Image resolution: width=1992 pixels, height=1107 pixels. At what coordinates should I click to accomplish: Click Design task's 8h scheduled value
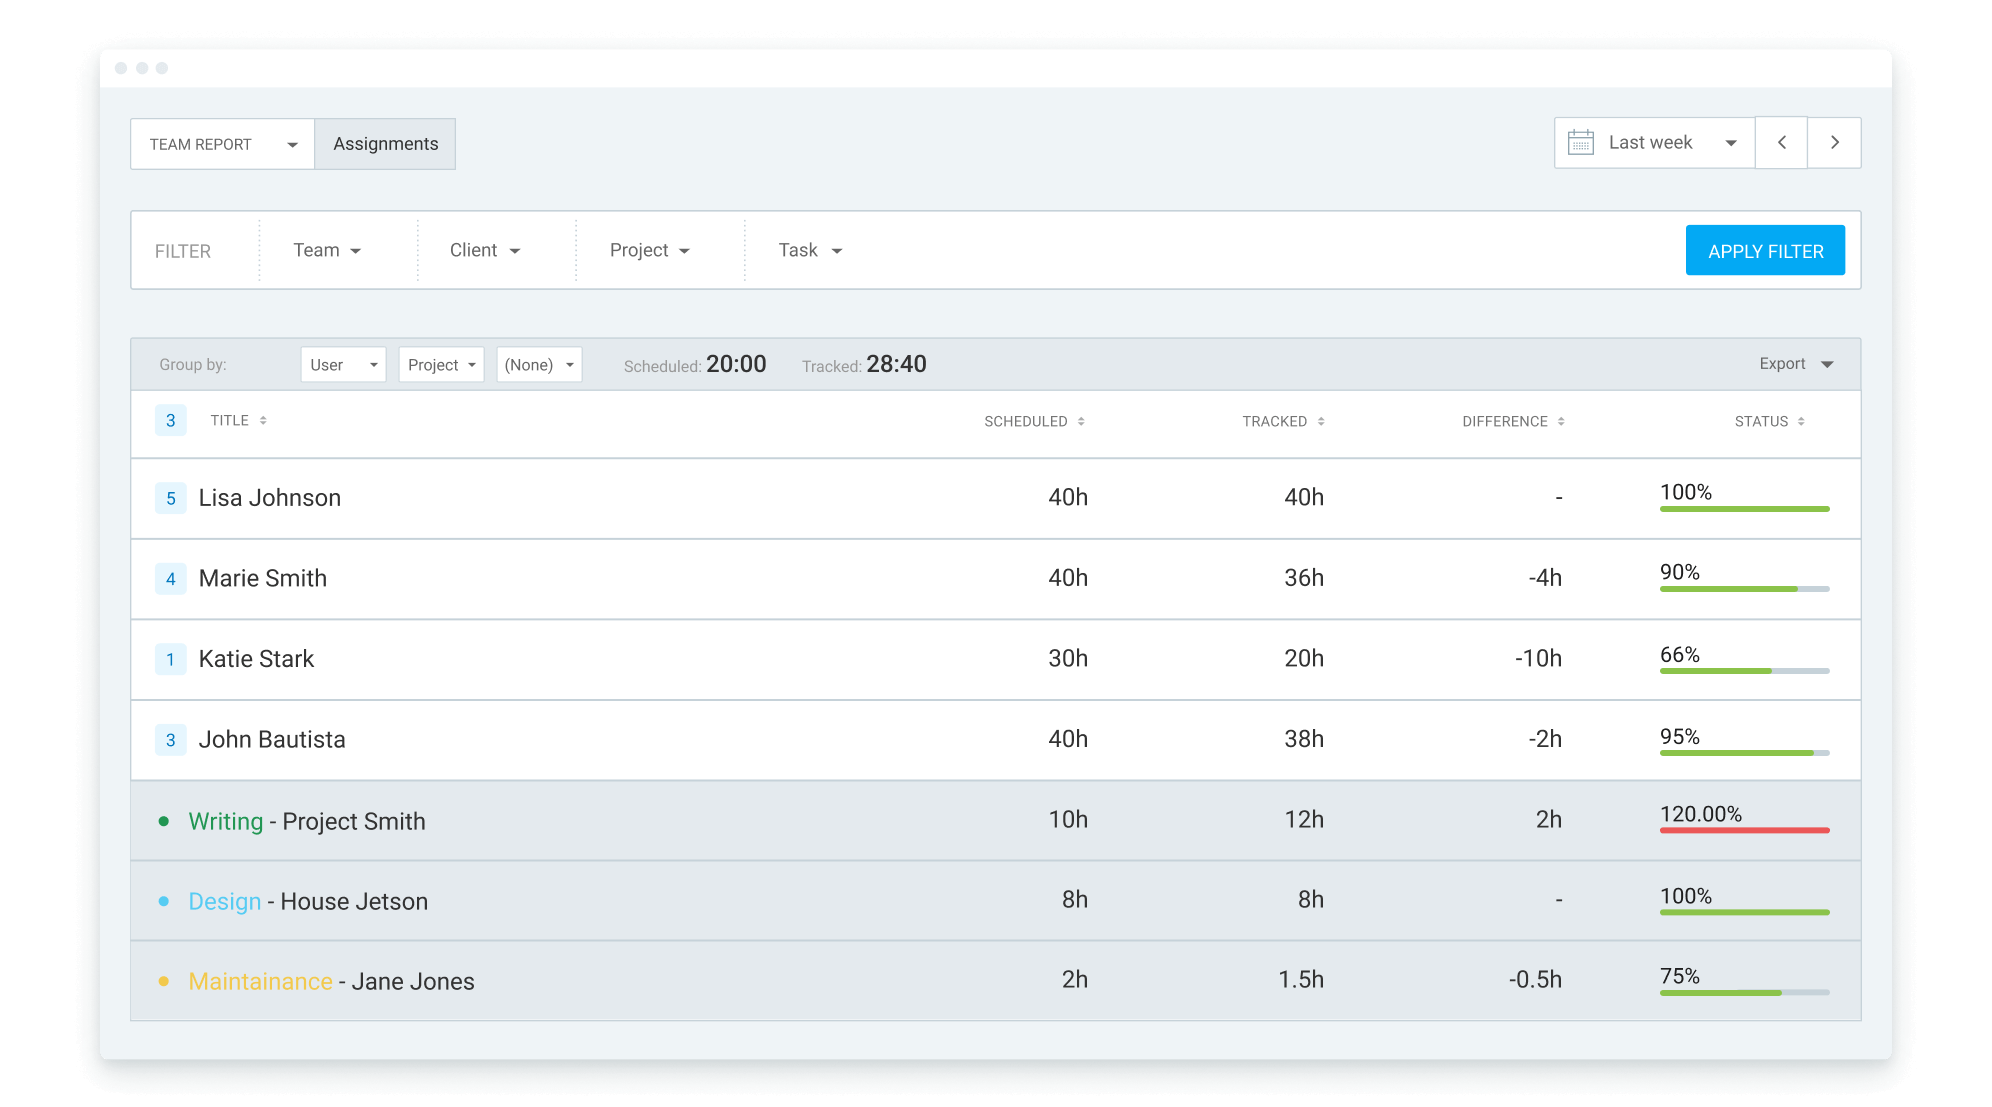pyautogui.click(x=1075, y=900)
